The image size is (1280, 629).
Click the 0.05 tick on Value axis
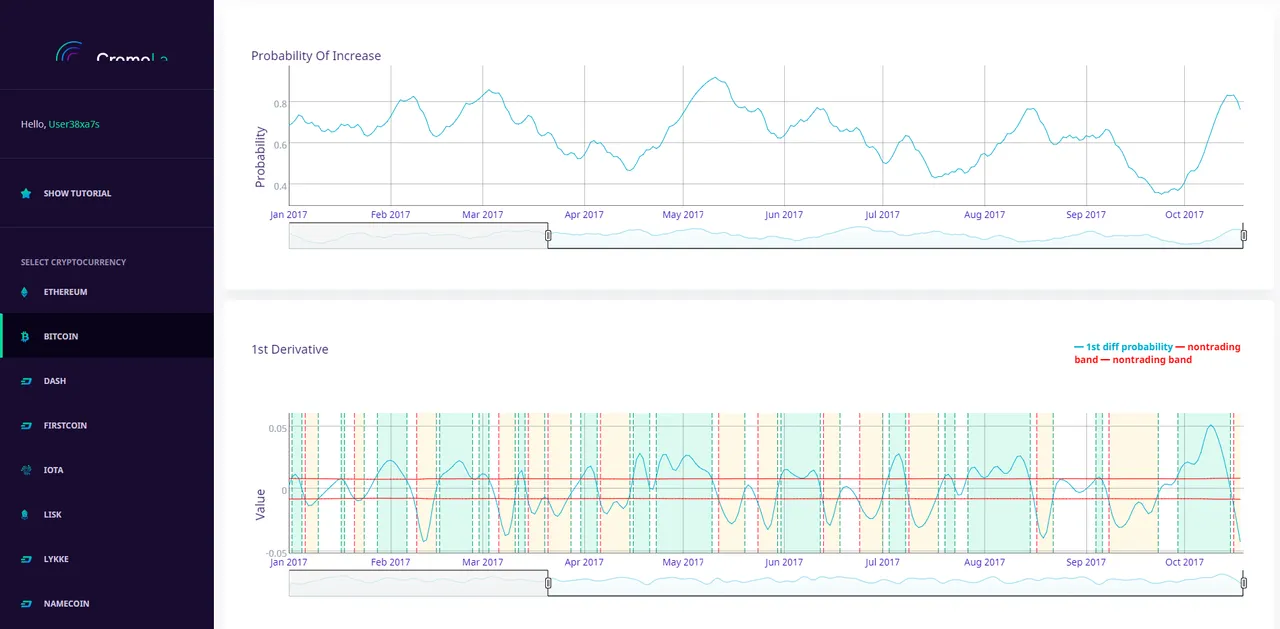click(277, 428)
